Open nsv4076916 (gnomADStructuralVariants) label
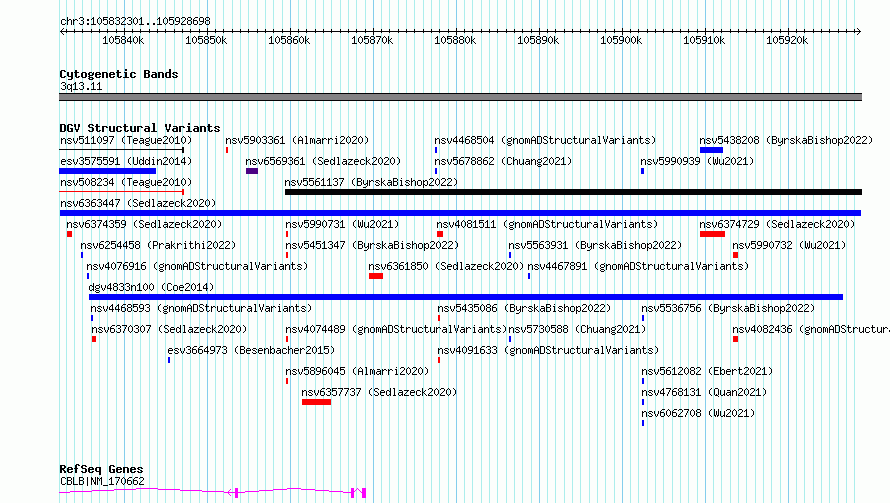890x503 pixels. click(197, 266)
